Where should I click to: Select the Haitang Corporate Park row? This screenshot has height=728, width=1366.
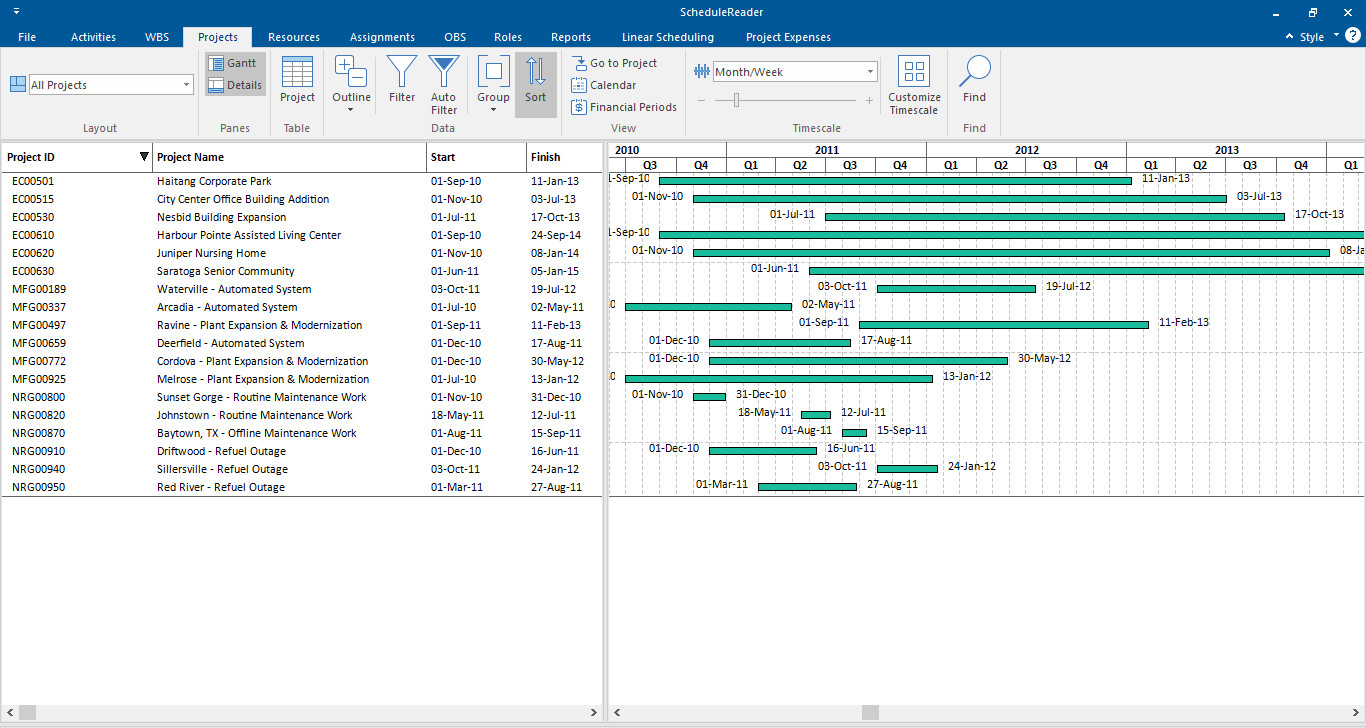(x=302, y=181)
